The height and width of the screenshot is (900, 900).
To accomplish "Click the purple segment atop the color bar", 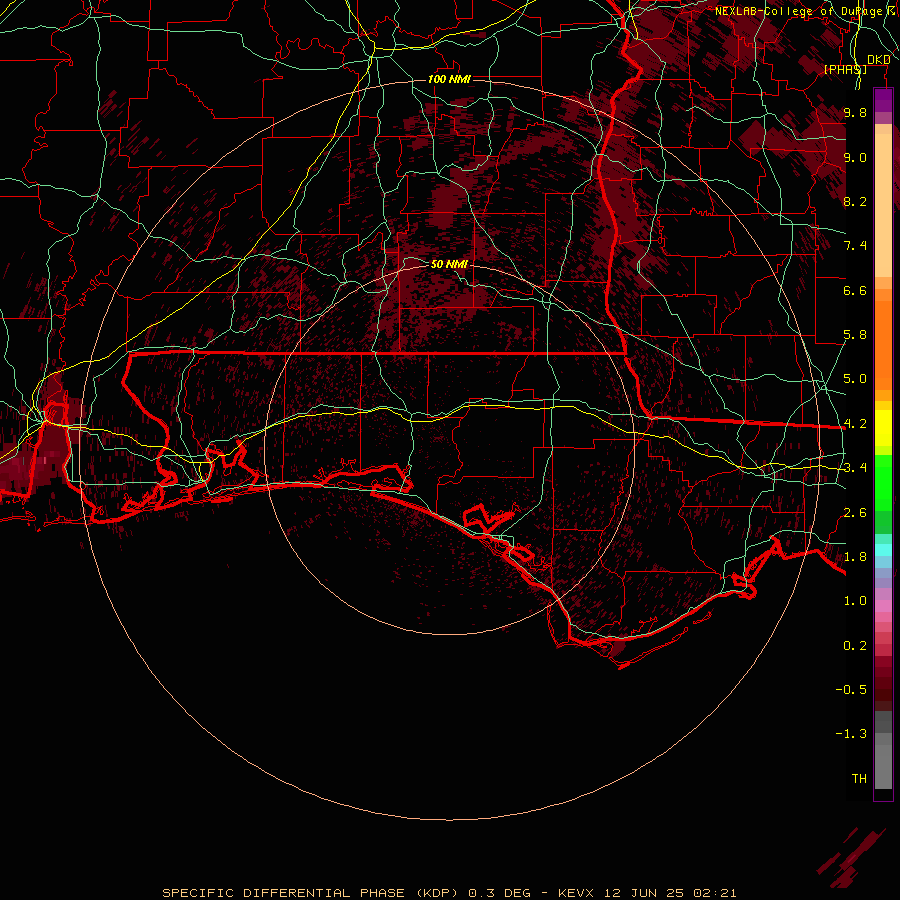I will coord(883,100).
